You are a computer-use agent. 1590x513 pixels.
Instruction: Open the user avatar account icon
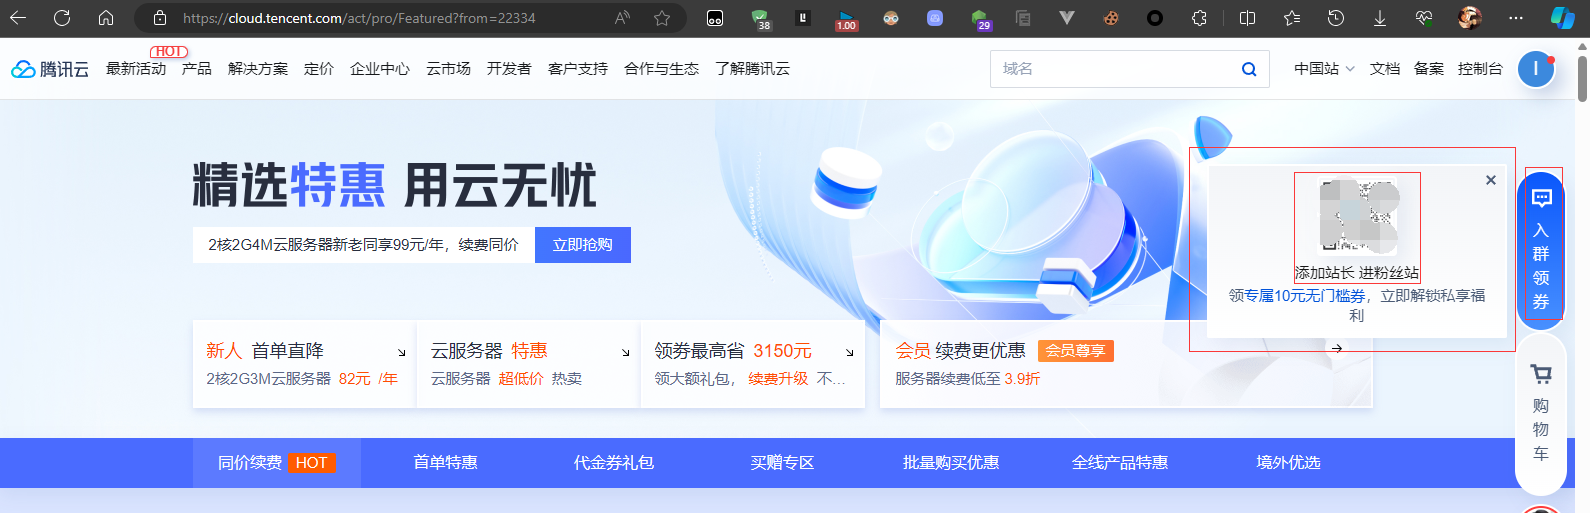click(x=1535, y=69)
